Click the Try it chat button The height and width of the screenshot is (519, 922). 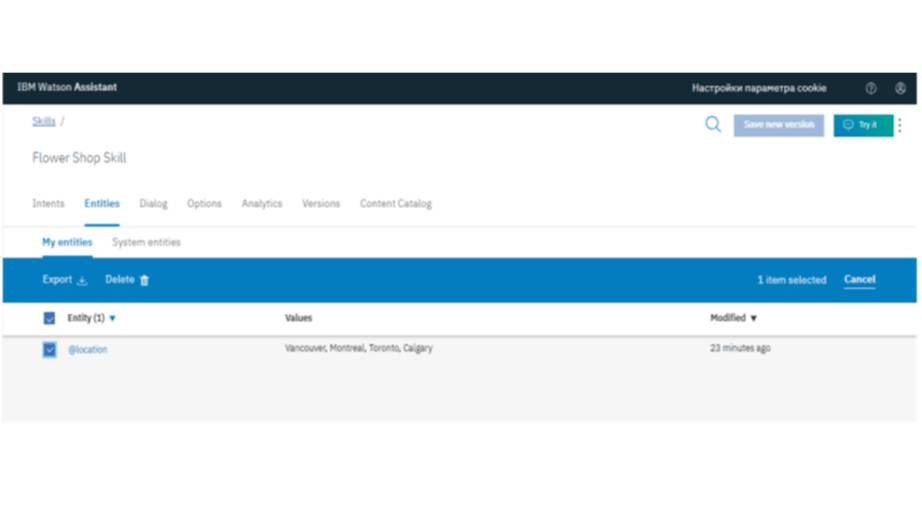[862, 126]
